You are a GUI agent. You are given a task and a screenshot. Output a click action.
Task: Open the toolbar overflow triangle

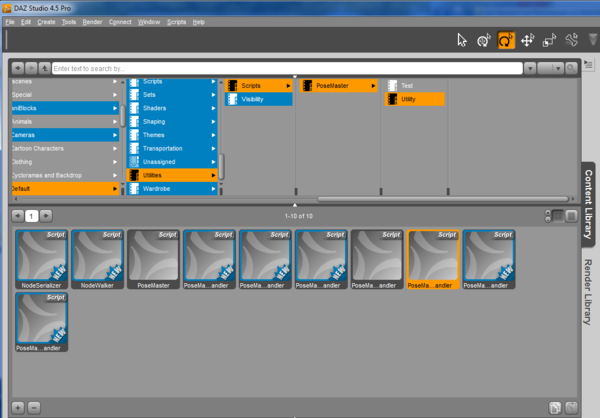pyautogui.click(x=593, y=39)
